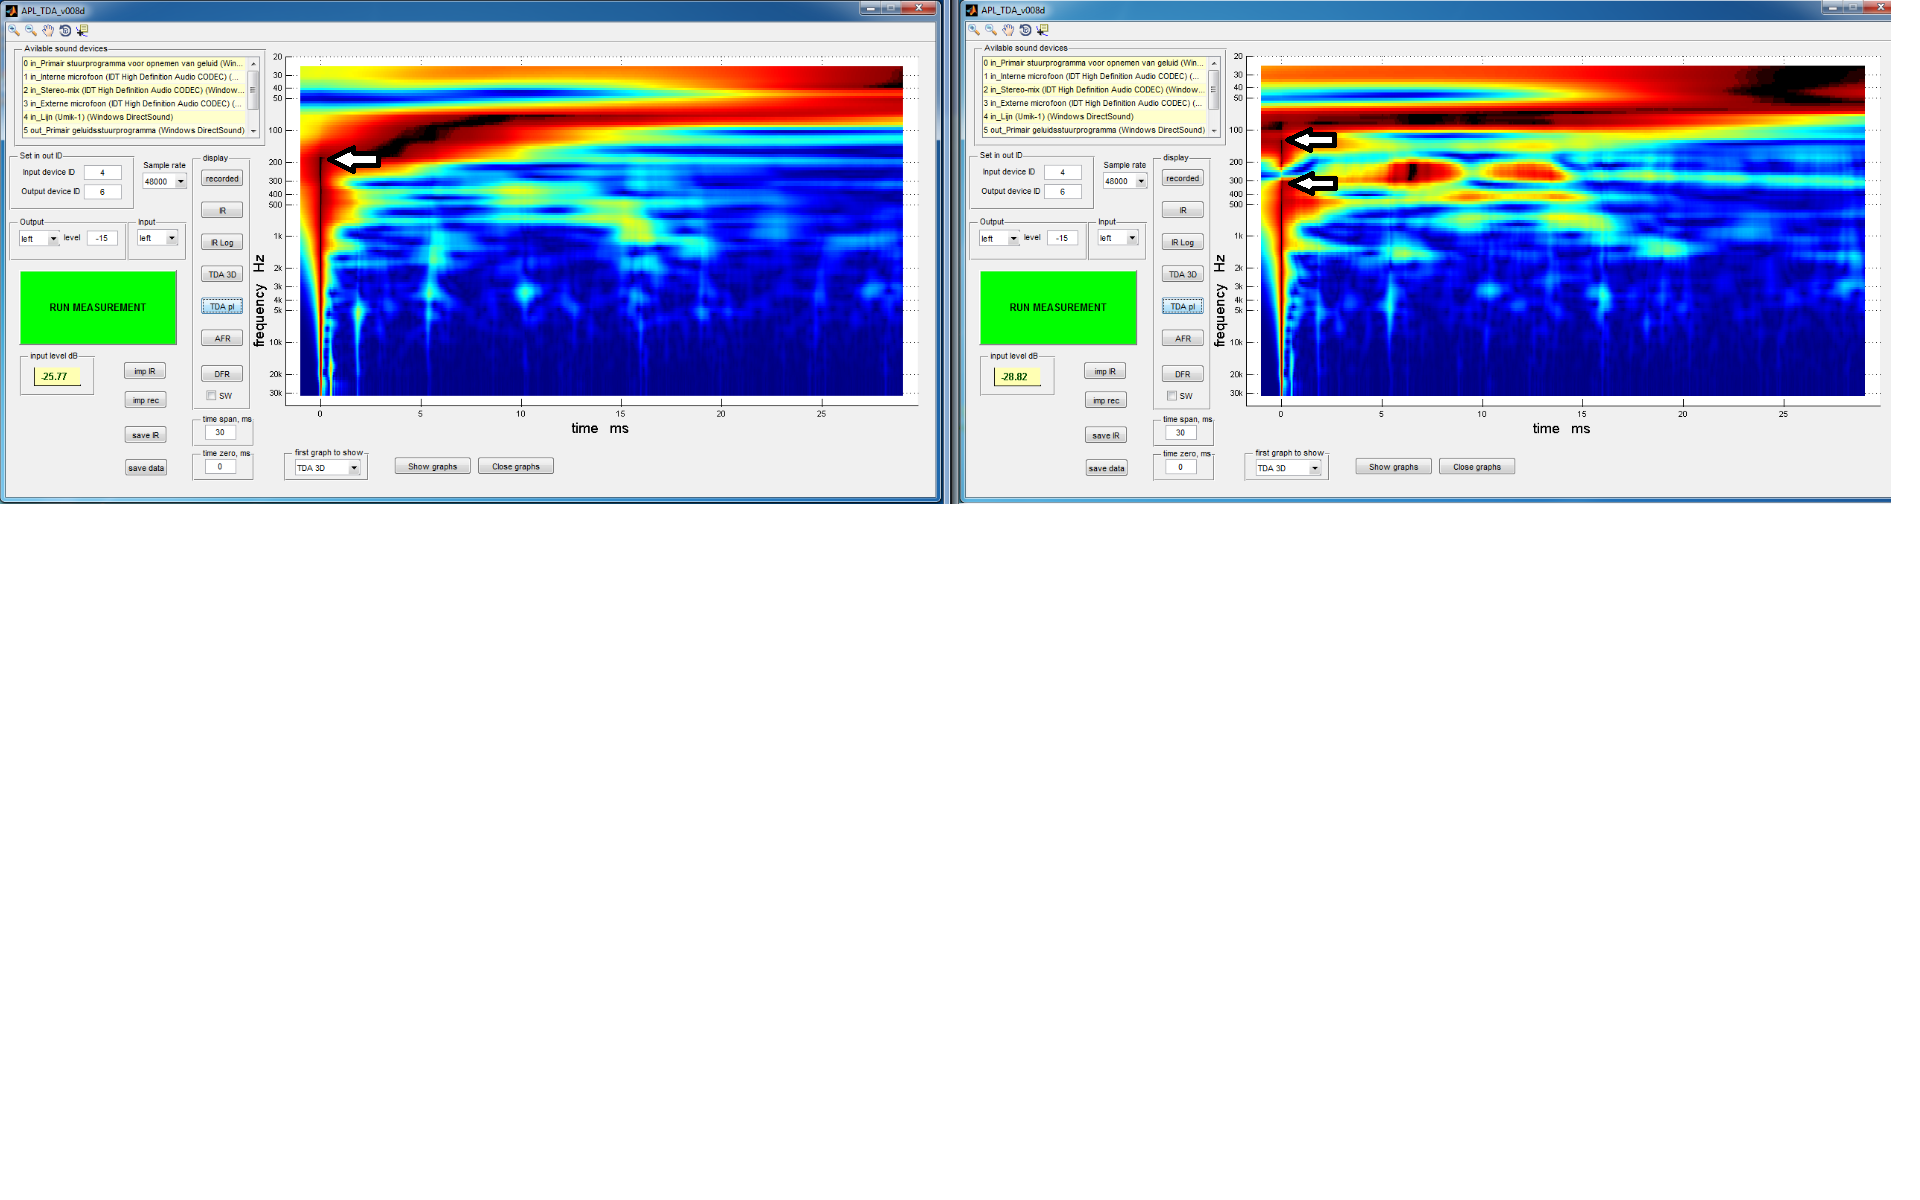Screen dimensions: 1920x1200
Task: Select '2 in_Stereo-mix' device in left list
Action: (x=134, y=90)
